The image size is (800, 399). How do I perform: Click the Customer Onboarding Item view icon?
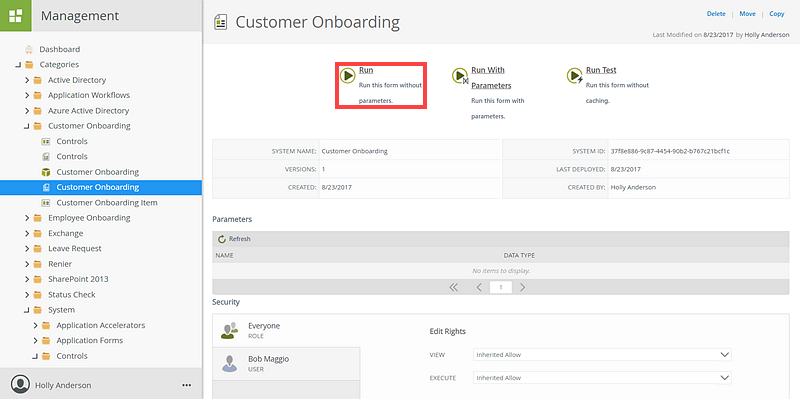point(45,203)
